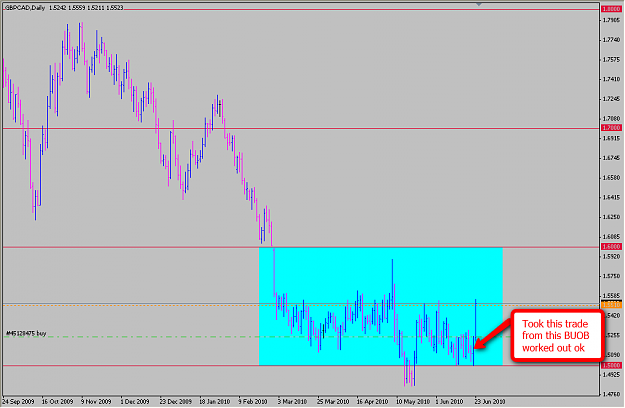The width and height of the screenshot is (625, 408).
Task: Click the chart shift triangle marker at top
Action: (x=479, y=4)
